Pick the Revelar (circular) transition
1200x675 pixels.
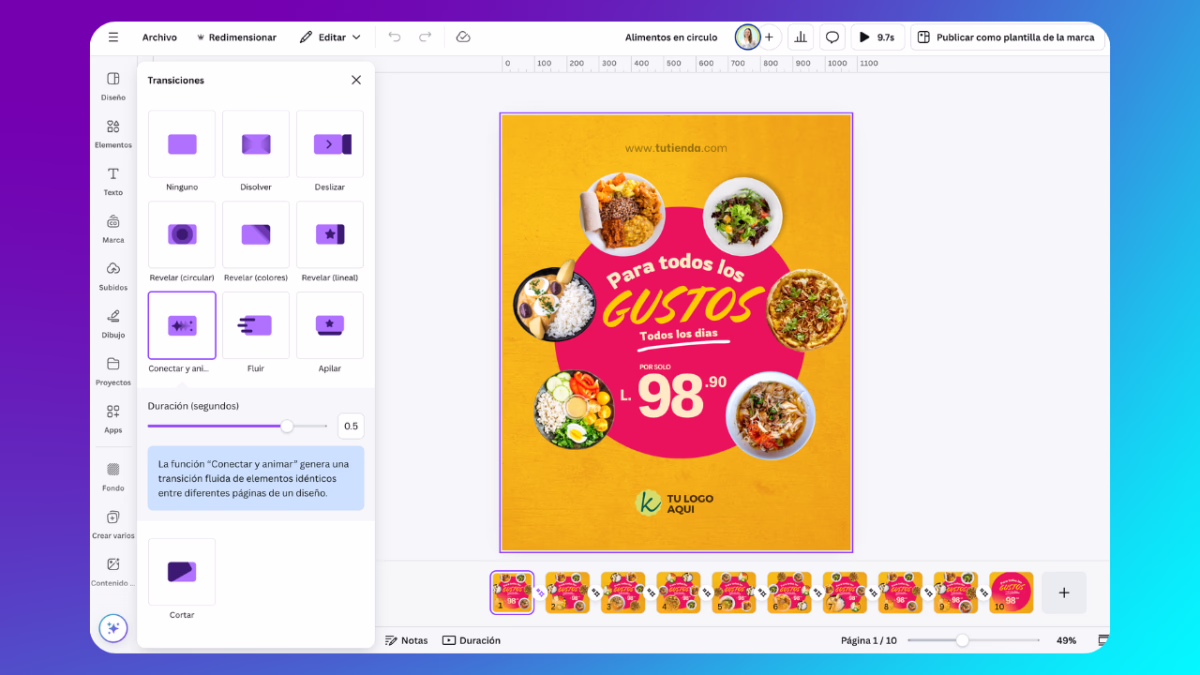(182, 235)
